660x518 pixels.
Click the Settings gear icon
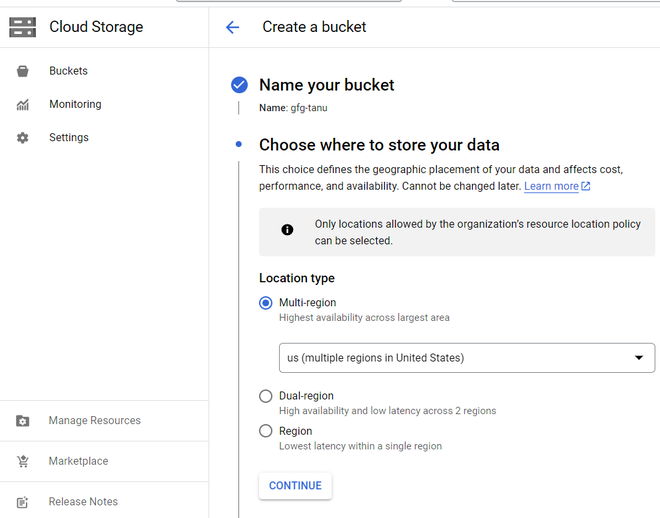coord(23,138)
